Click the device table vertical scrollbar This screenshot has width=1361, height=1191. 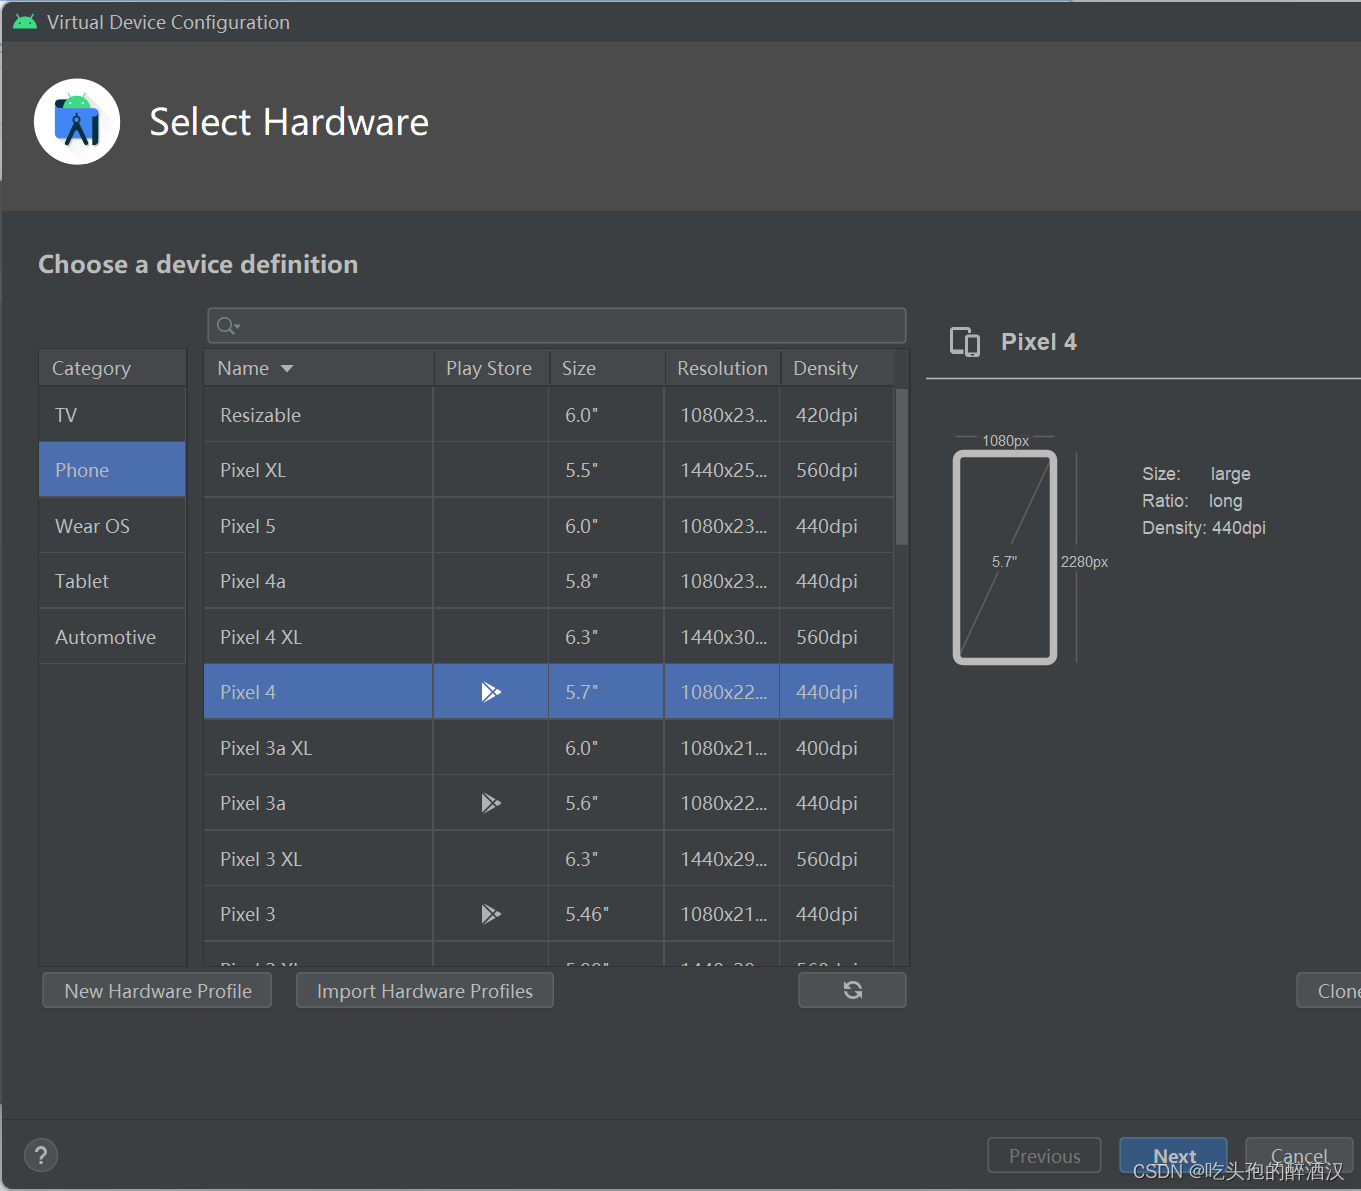[x=902, y=466]
